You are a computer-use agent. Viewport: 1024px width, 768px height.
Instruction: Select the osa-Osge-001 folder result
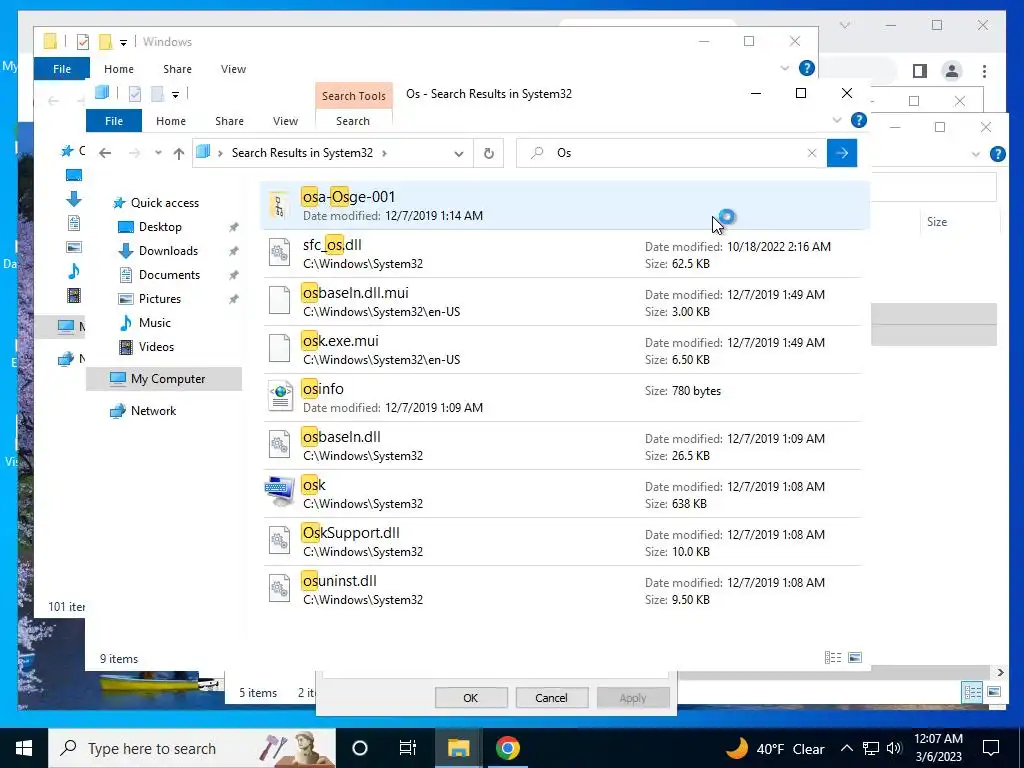(x=565, y=205)
